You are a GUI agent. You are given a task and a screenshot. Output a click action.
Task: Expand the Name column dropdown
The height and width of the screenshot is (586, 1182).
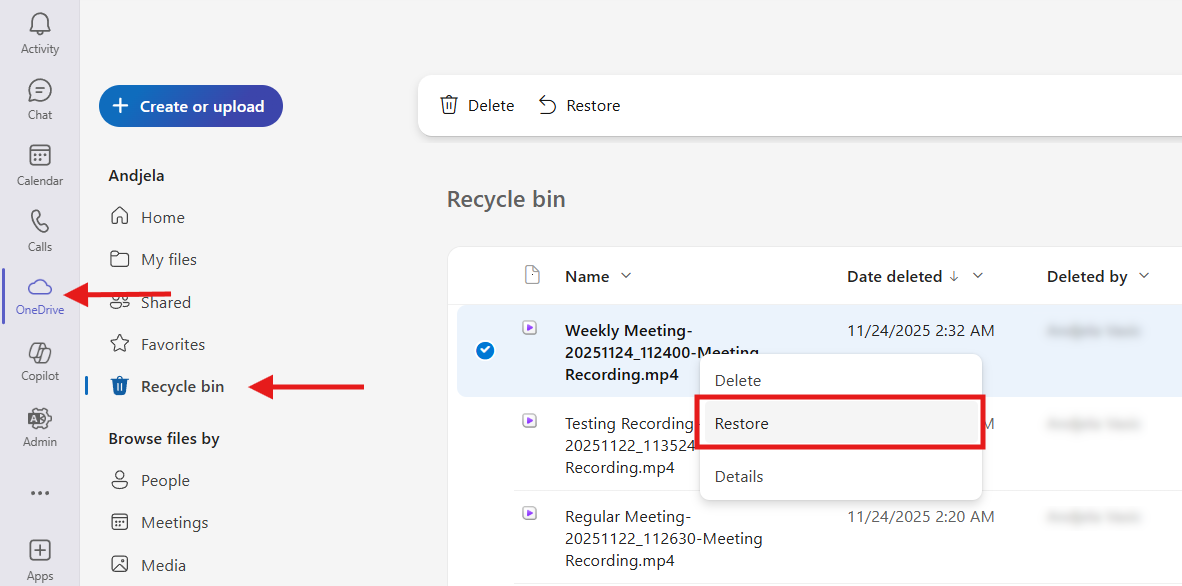point(626,276)
